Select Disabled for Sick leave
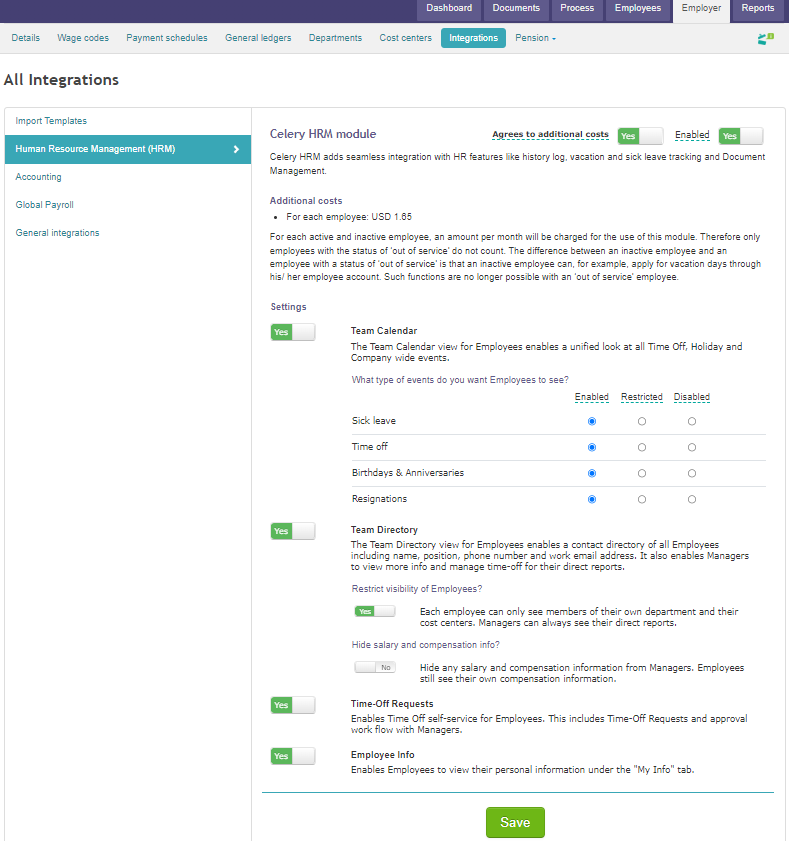Viewport: 789px width, 841px height. pos(692,421)
